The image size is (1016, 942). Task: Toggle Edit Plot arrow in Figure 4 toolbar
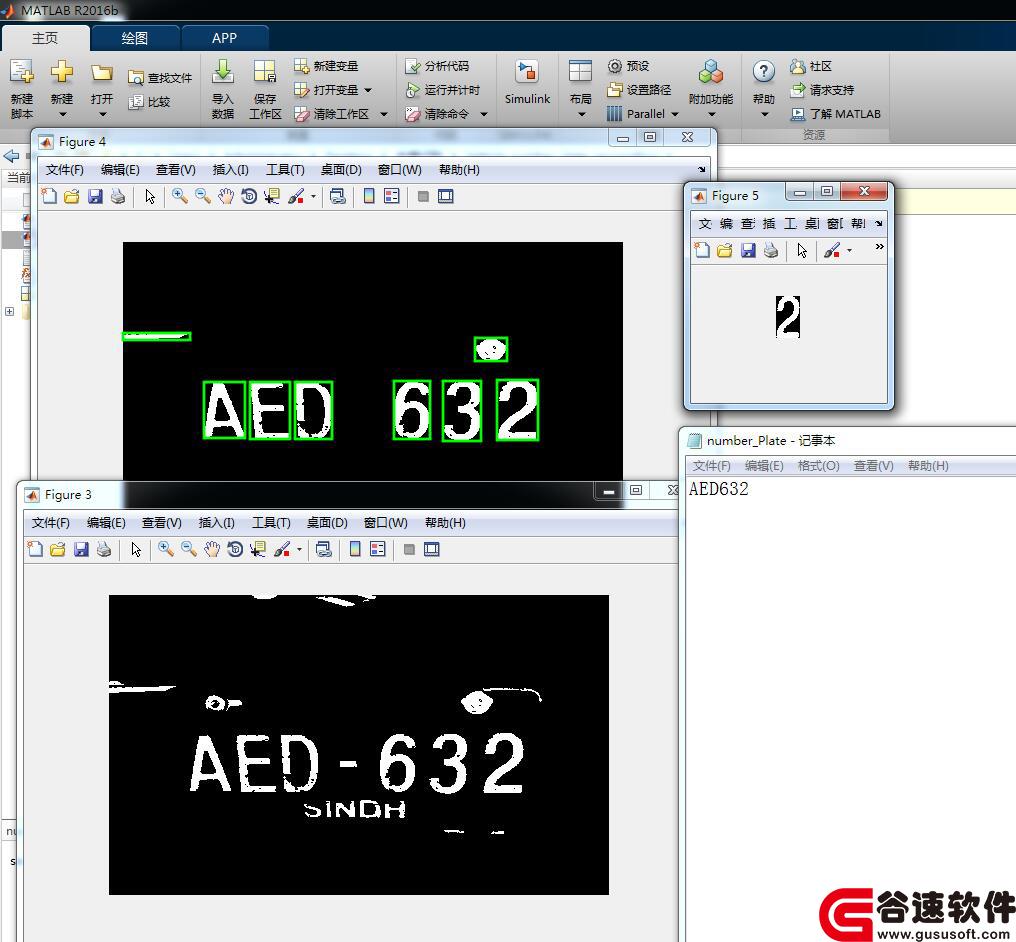tap(150, 196)
